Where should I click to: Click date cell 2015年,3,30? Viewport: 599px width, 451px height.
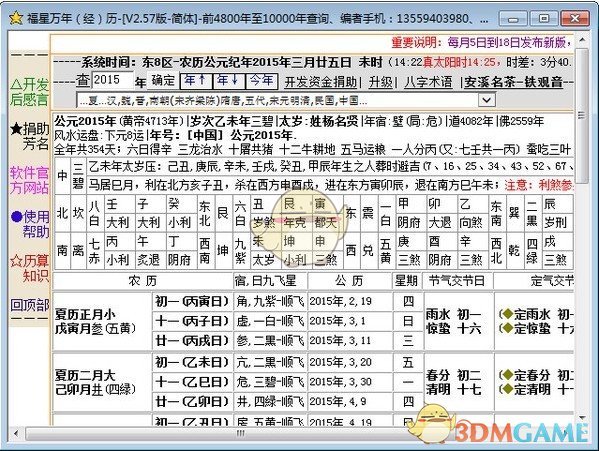point(350,382)
